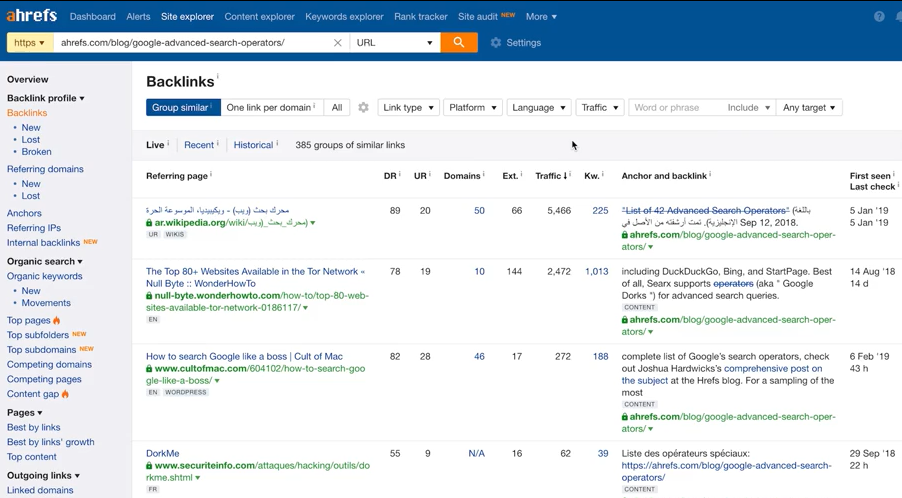The width and height of the screenshot is (902, 498).
Task: Clear the URL field with the X icon
Action: pos(338,43)
